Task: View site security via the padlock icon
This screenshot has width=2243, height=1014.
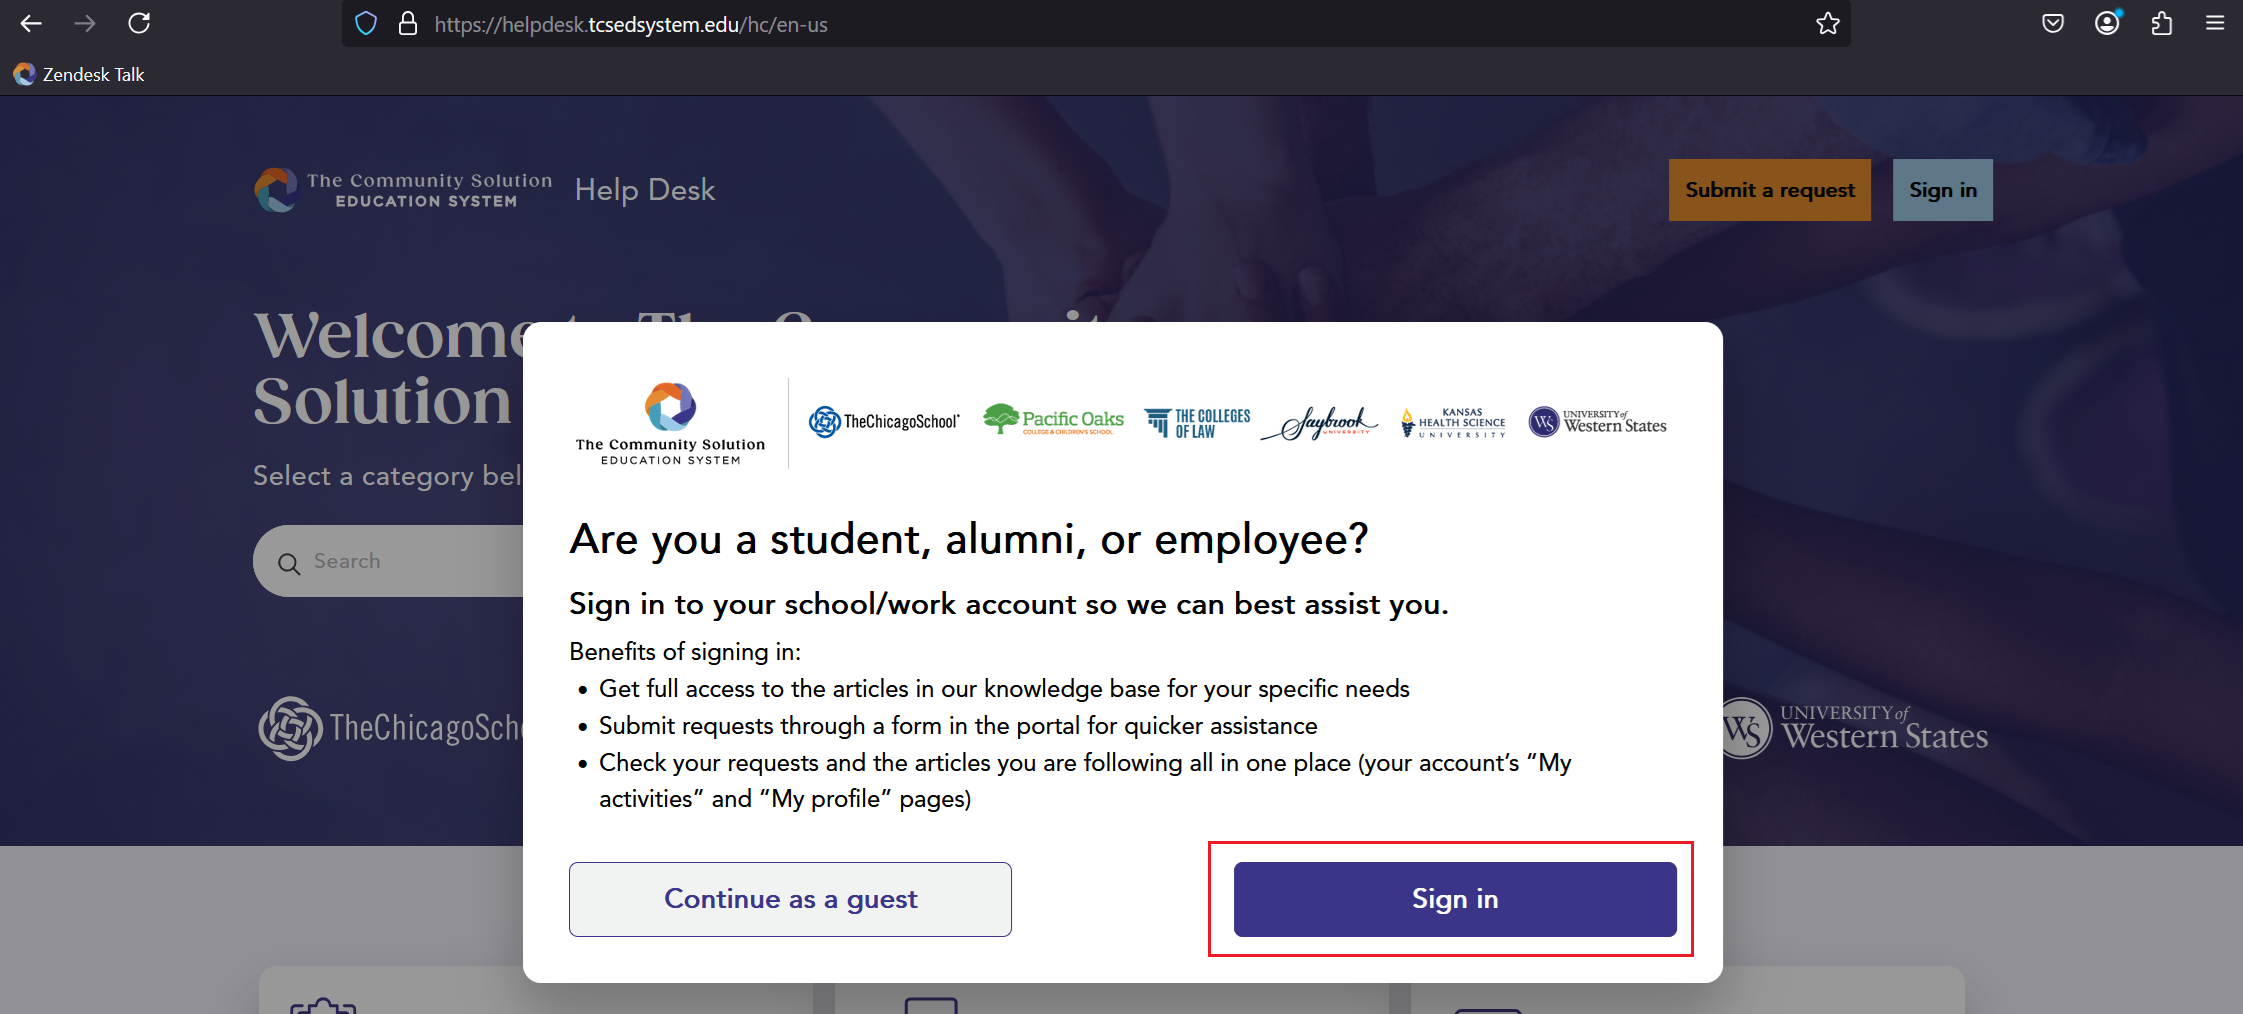Action: point(407,24)
